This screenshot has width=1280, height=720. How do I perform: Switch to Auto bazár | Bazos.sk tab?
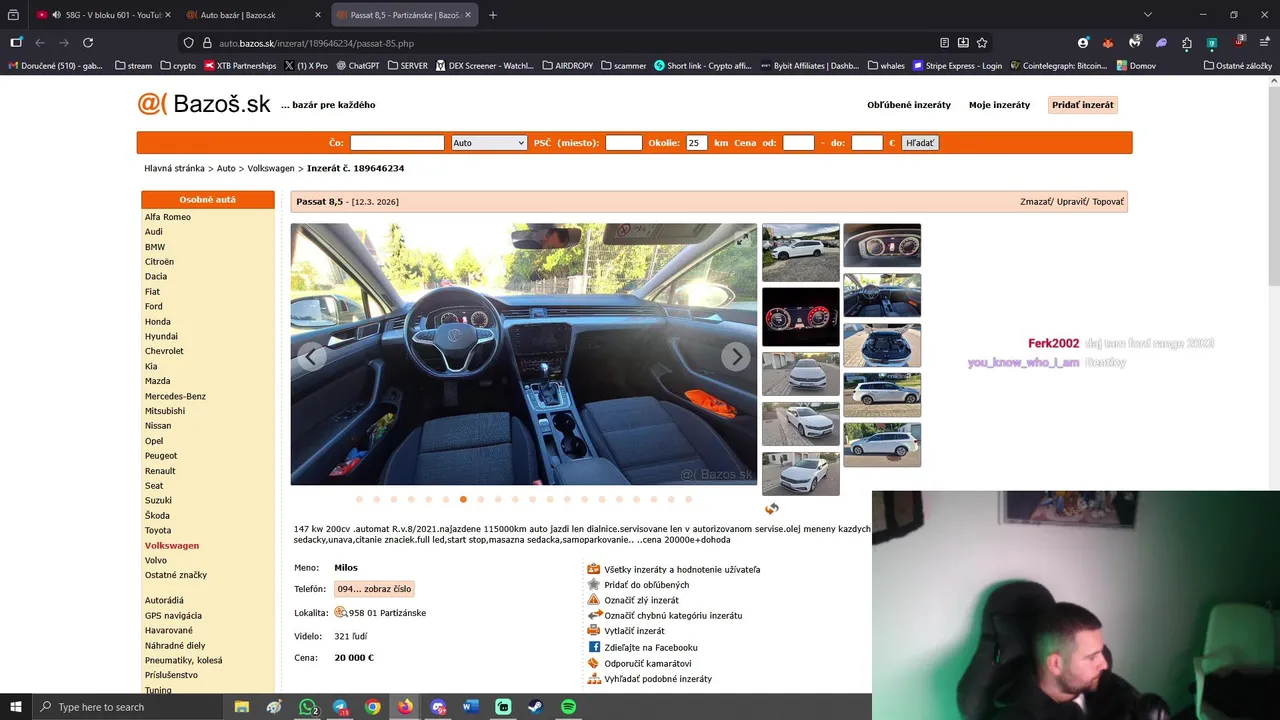point(252,15)
